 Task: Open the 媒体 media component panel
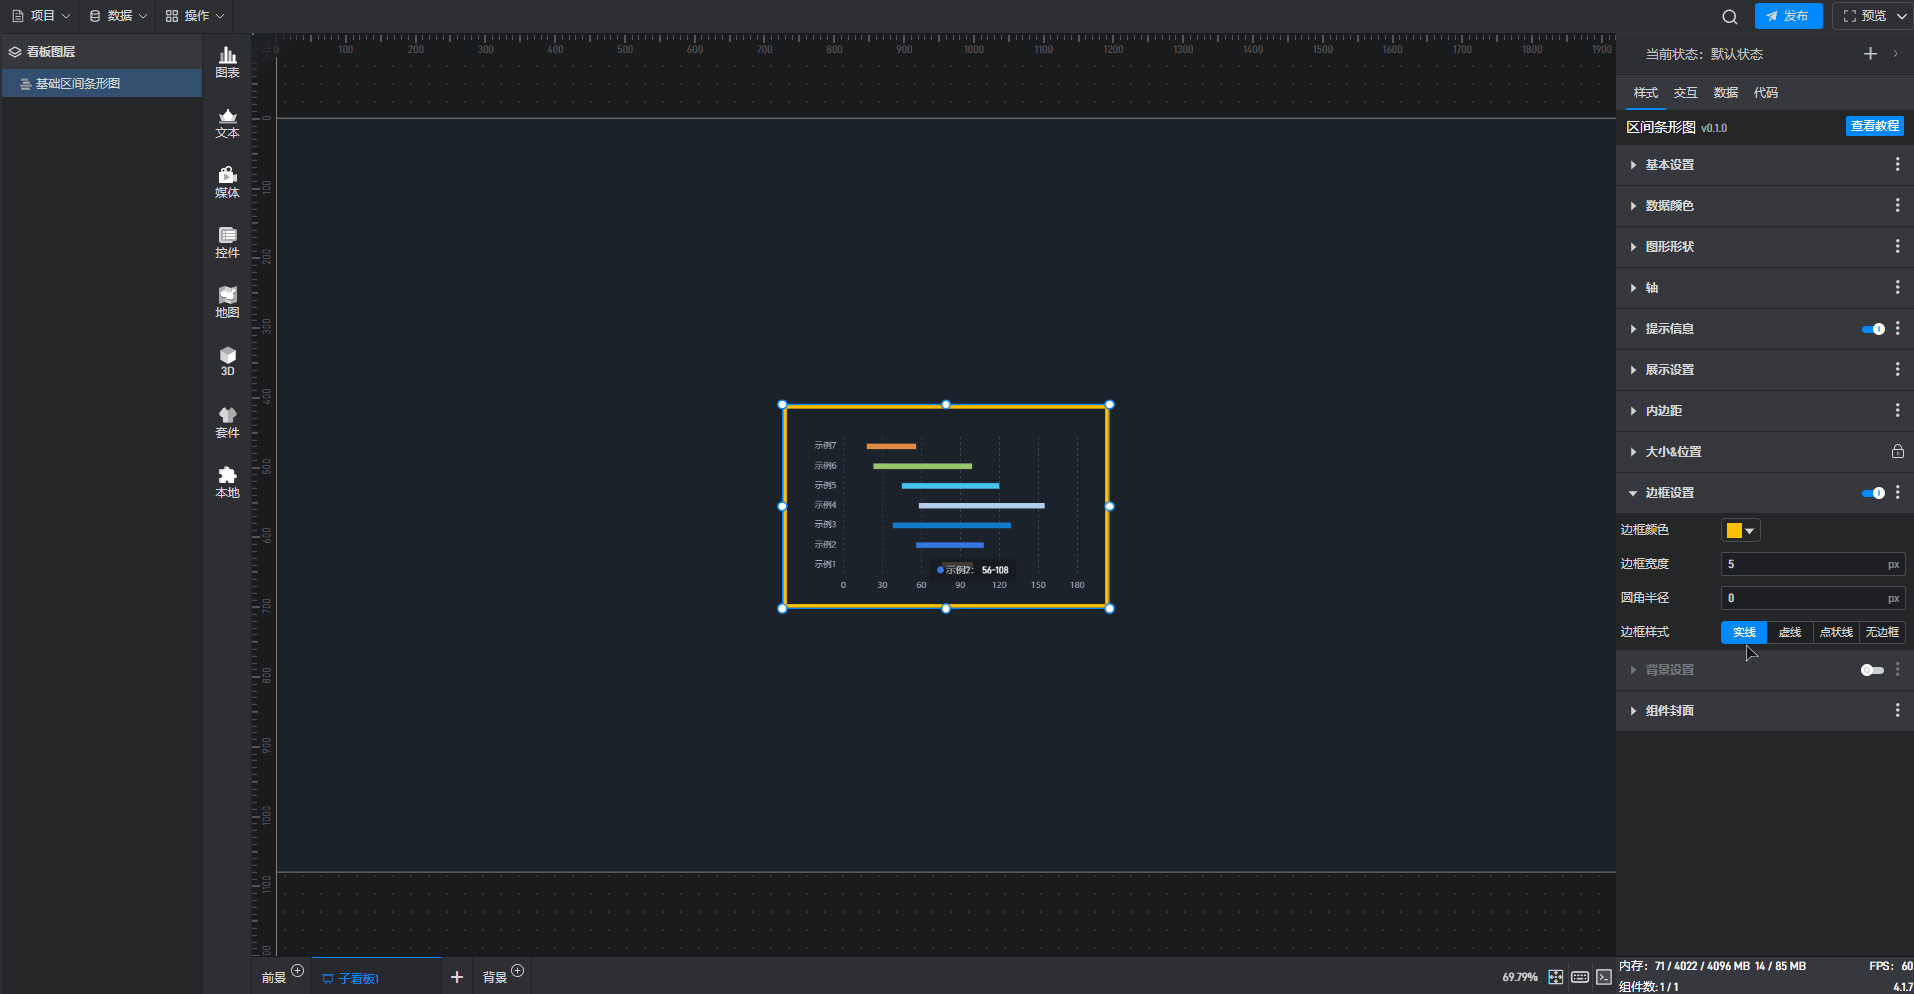(x=227, y=183)
